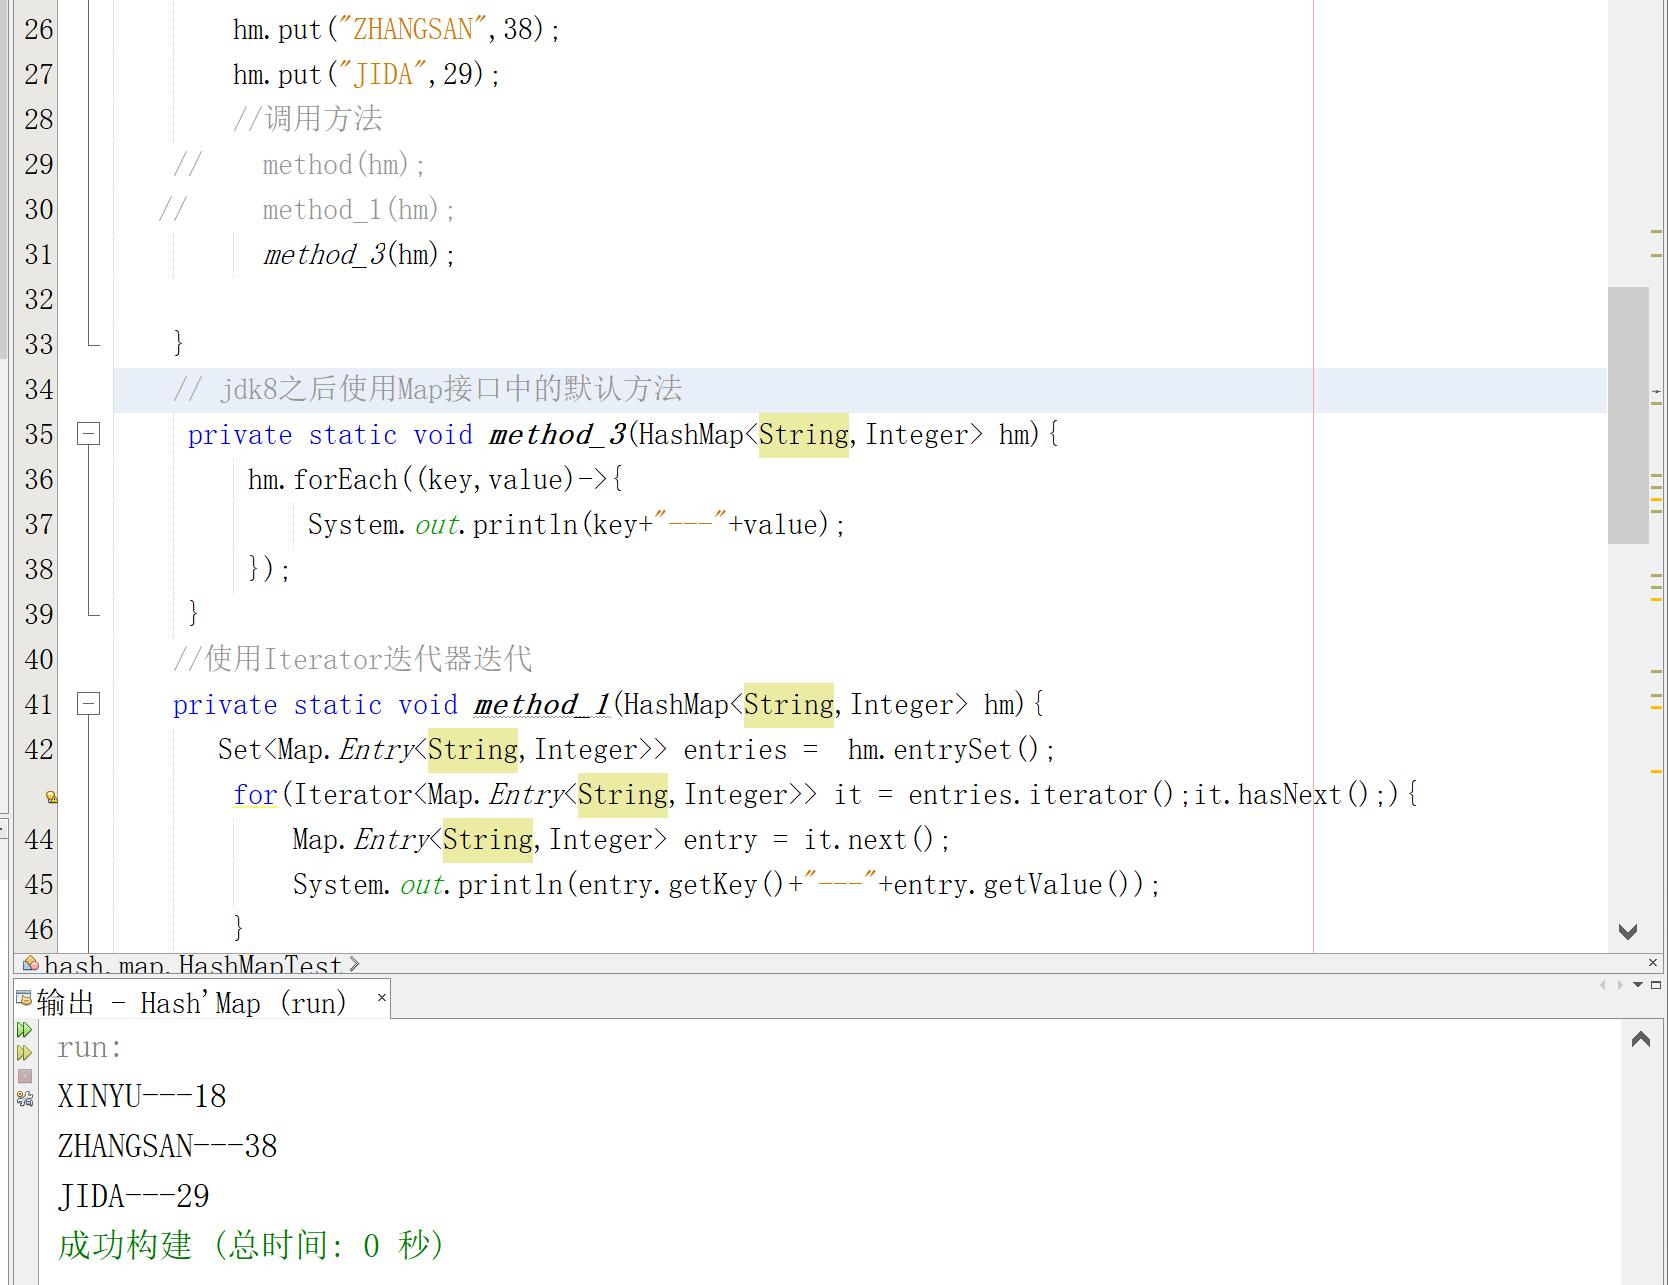Screen dimensions: 1668x1285
Task: Click the output panel scrollbar up arrow
Action: 1640,1040
